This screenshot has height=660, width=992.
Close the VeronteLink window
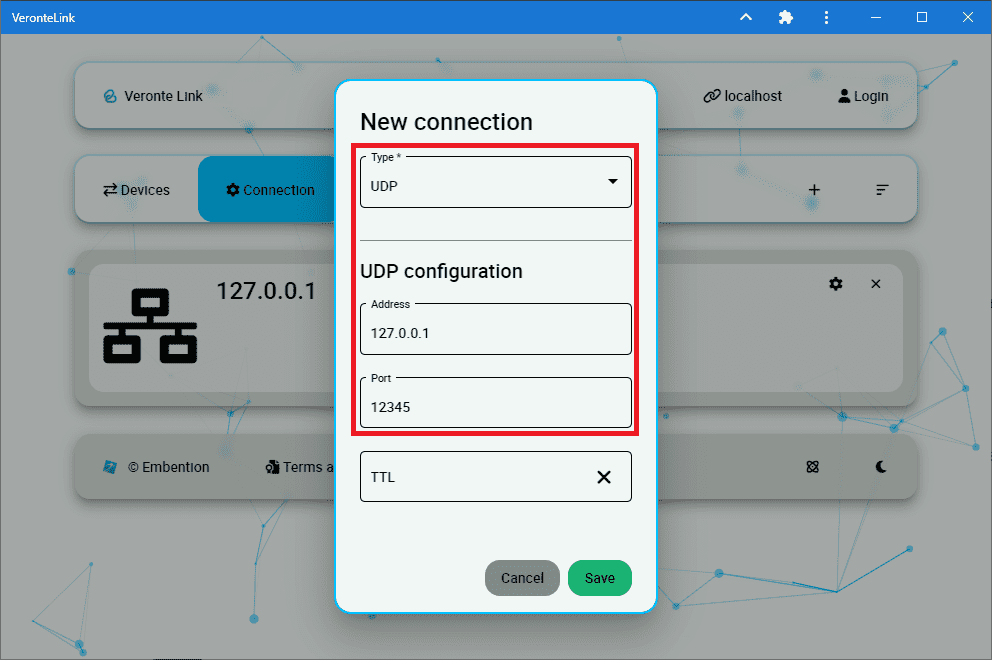tap(968, 17)
